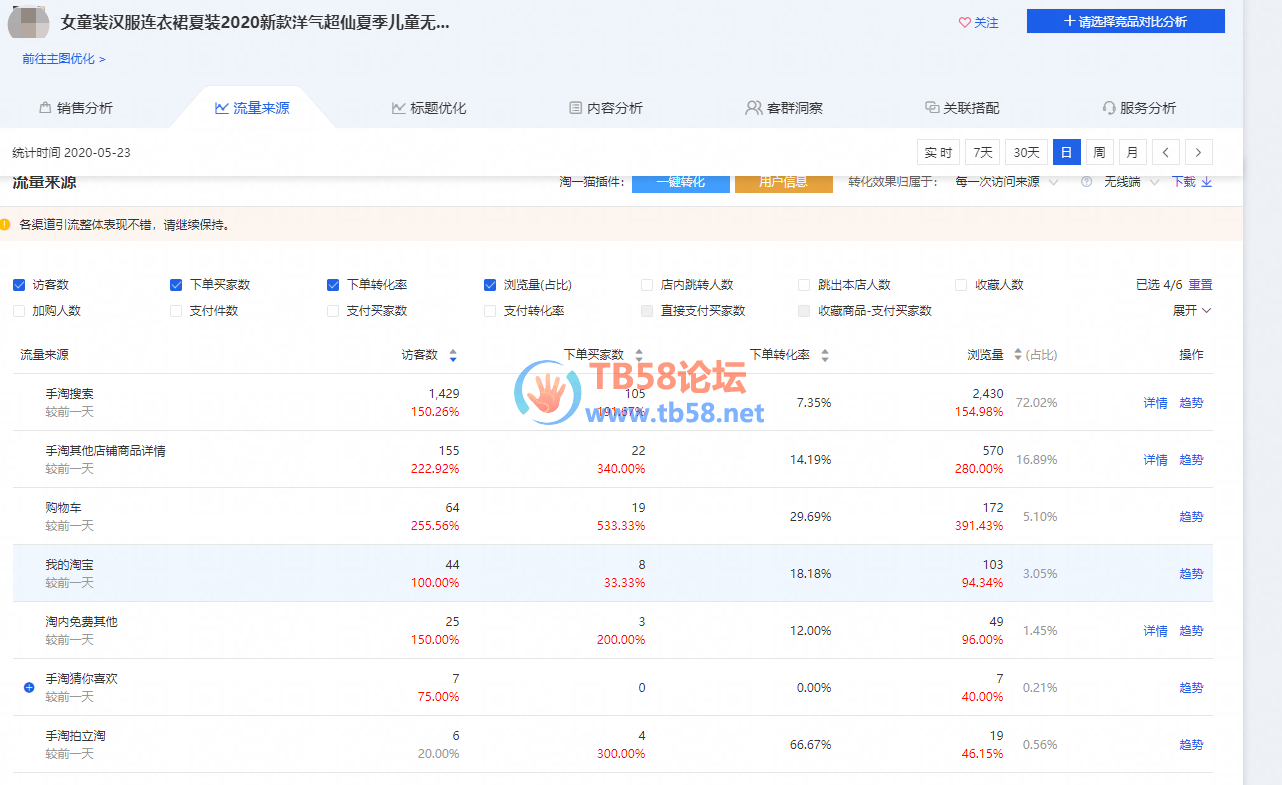
Task: Select the 月 time range button
Action: tap(1132, 152)
